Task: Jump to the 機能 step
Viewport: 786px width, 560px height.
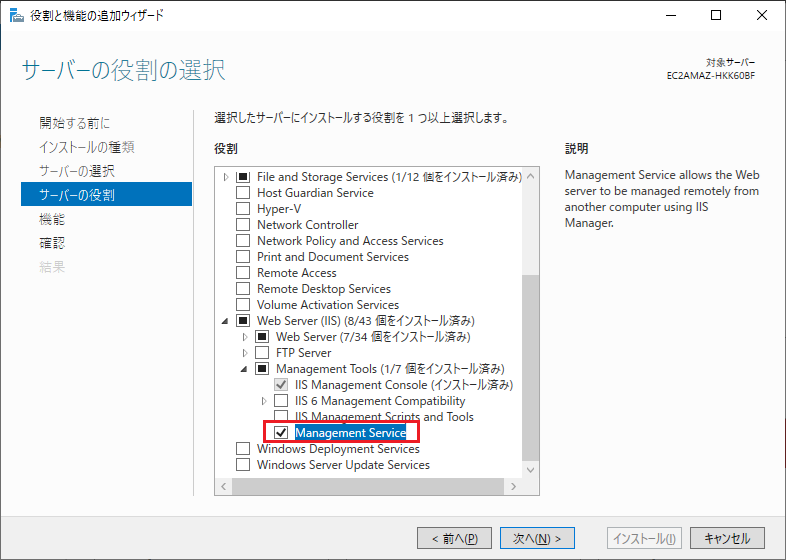Action: (52, 219)
